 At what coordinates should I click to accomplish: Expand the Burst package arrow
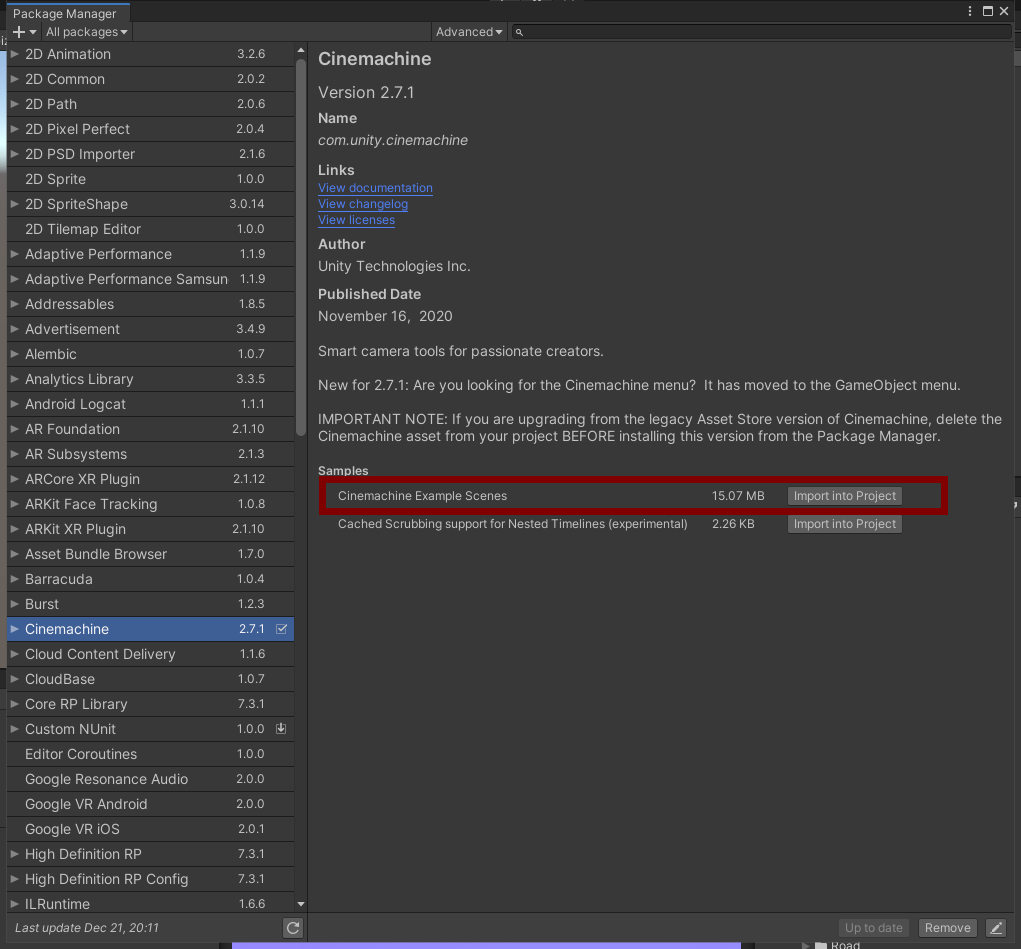tap(14, 604)
